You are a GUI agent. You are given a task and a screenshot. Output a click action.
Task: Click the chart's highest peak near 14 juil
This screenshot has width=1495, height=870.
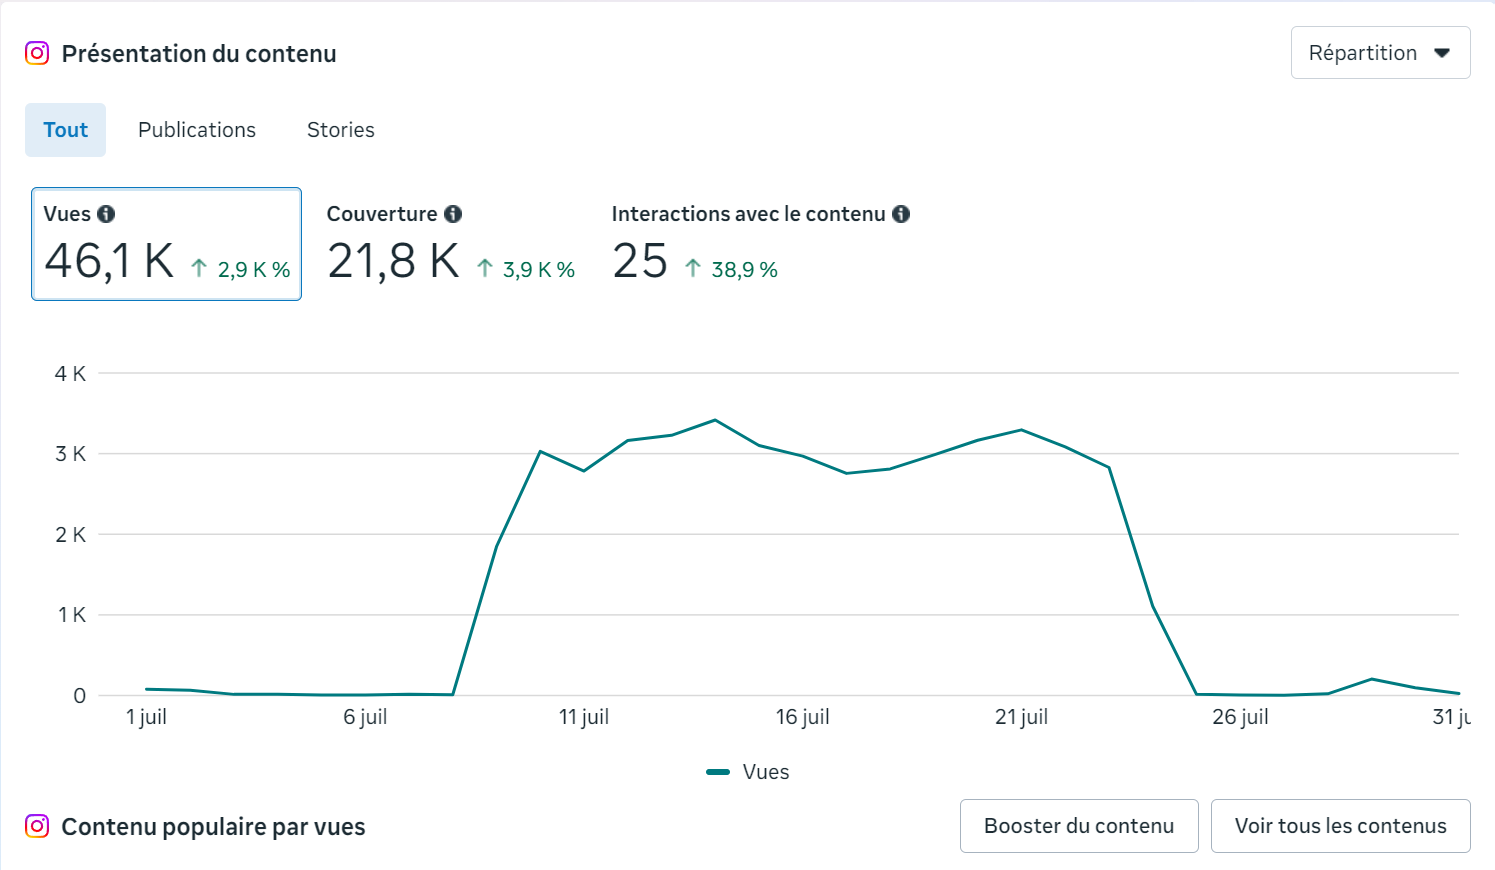(x=715, y=420)
